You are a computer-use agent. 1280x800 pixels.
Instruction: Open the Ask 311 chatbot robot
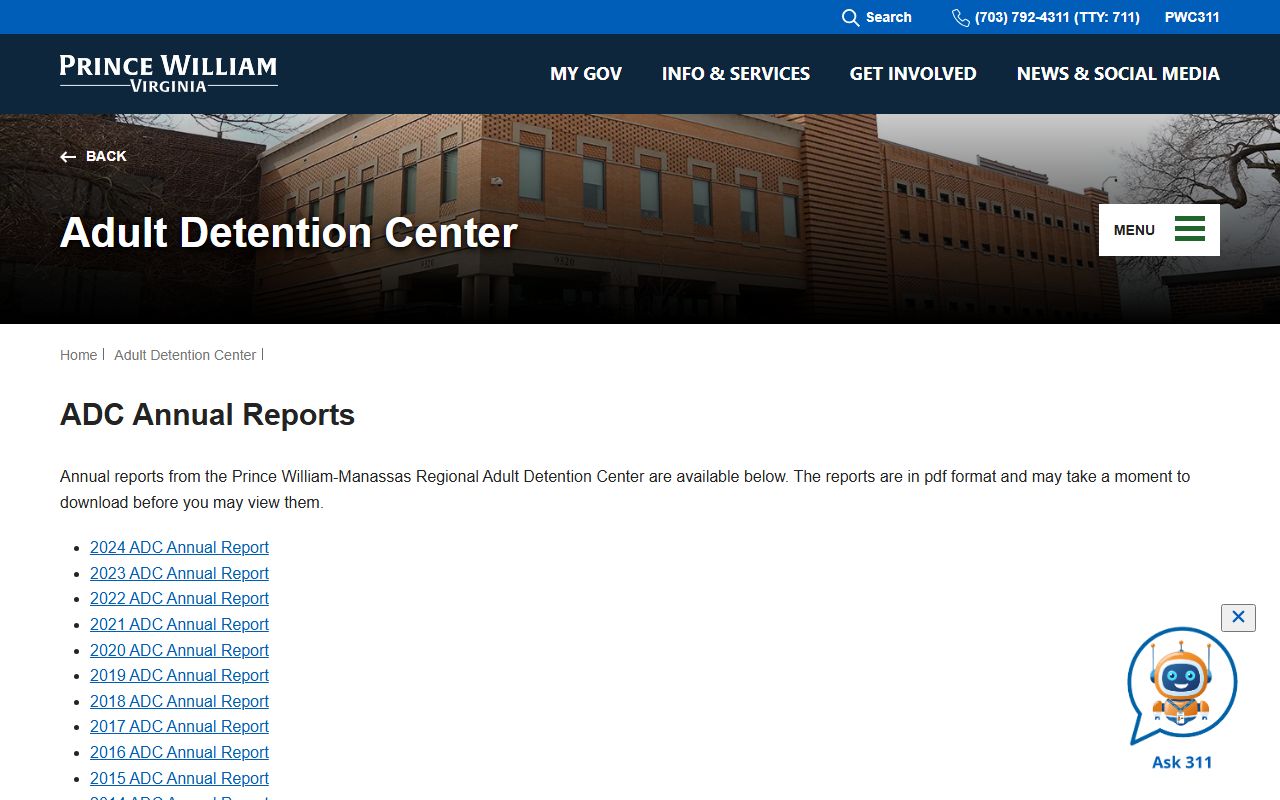tap(1182, 687)
